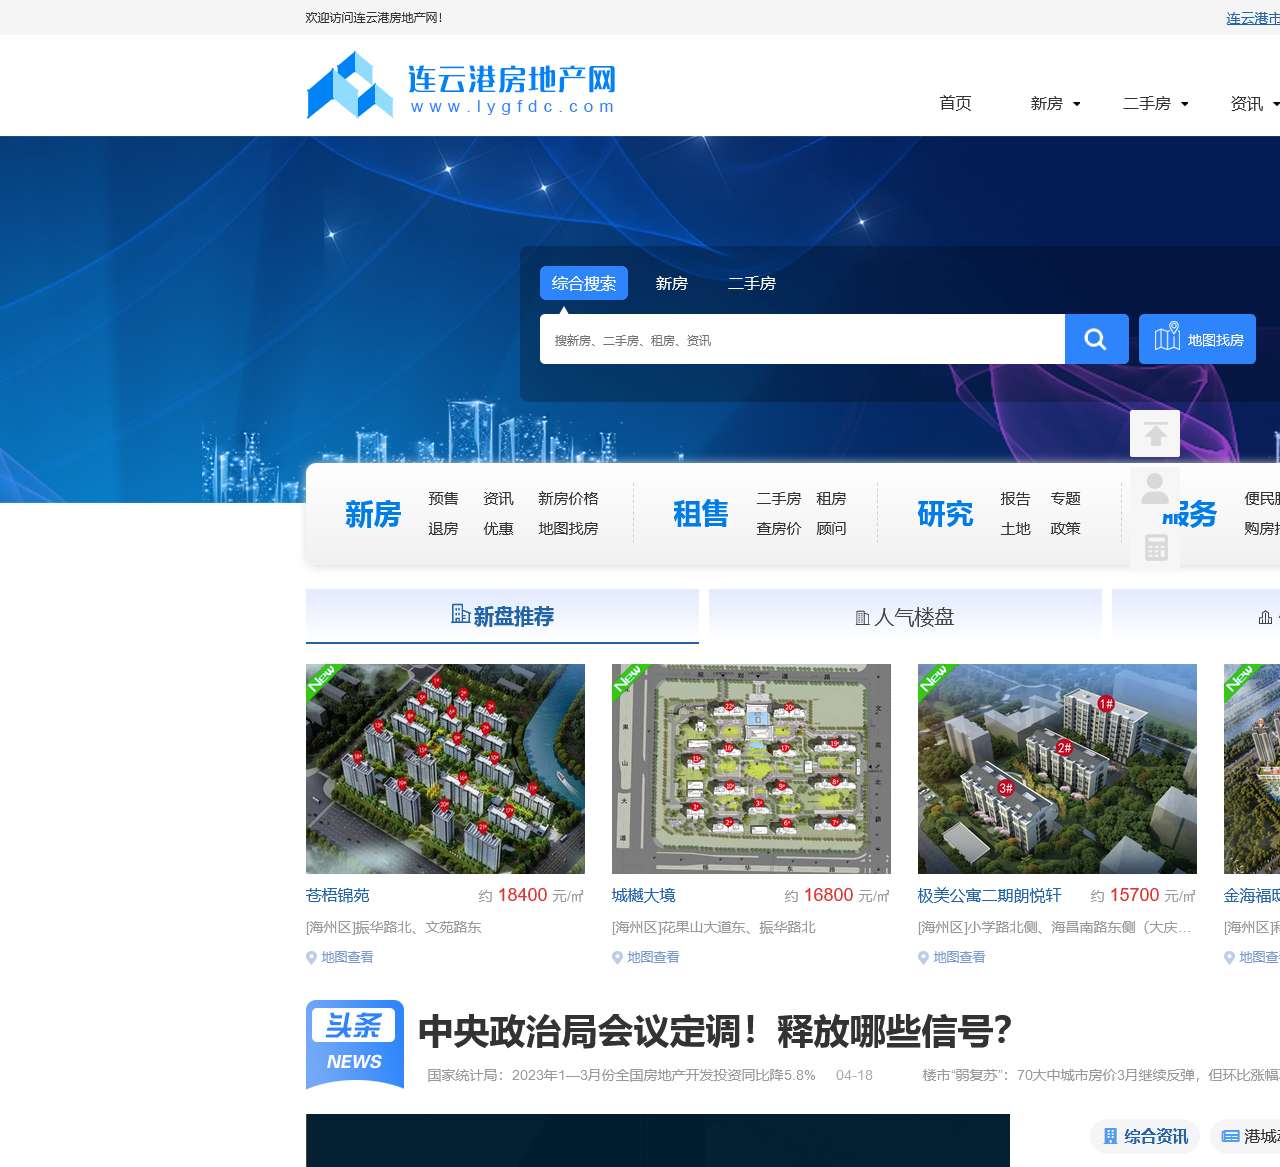Click 地图查看 pin under 极美公寓二期朗悦轩

(x=952, y=957)
